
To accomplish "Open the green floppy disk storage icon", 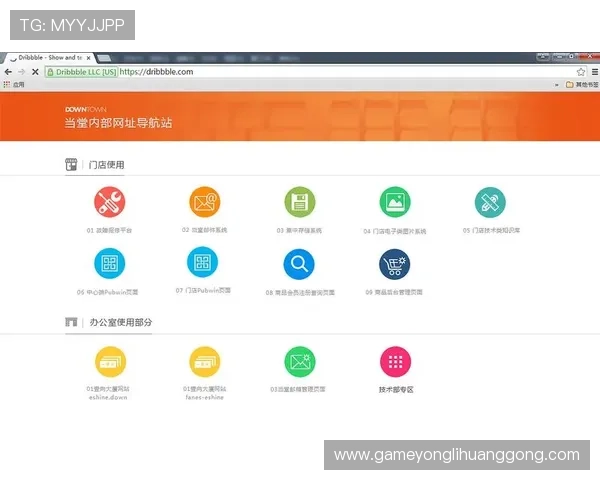I will 300,202.
